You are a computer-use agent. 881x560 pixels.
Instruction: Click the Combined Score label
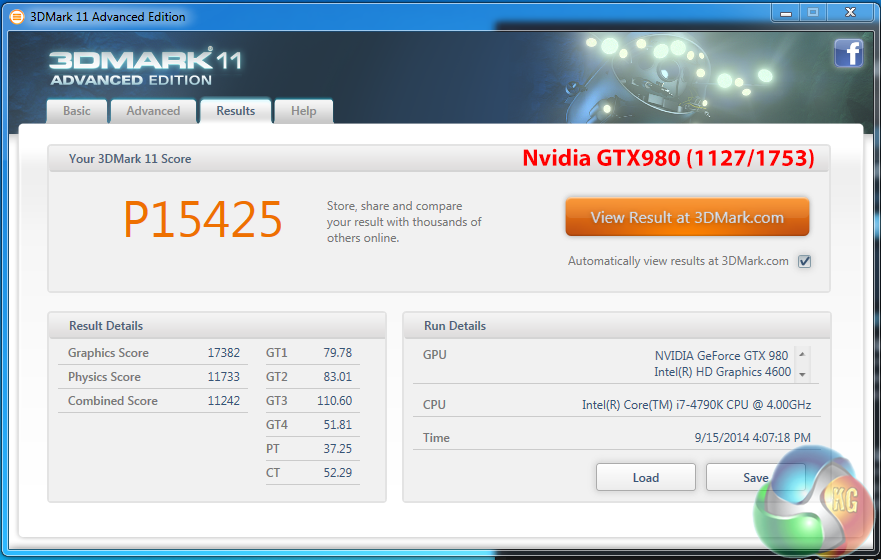(x=113, y=401)
